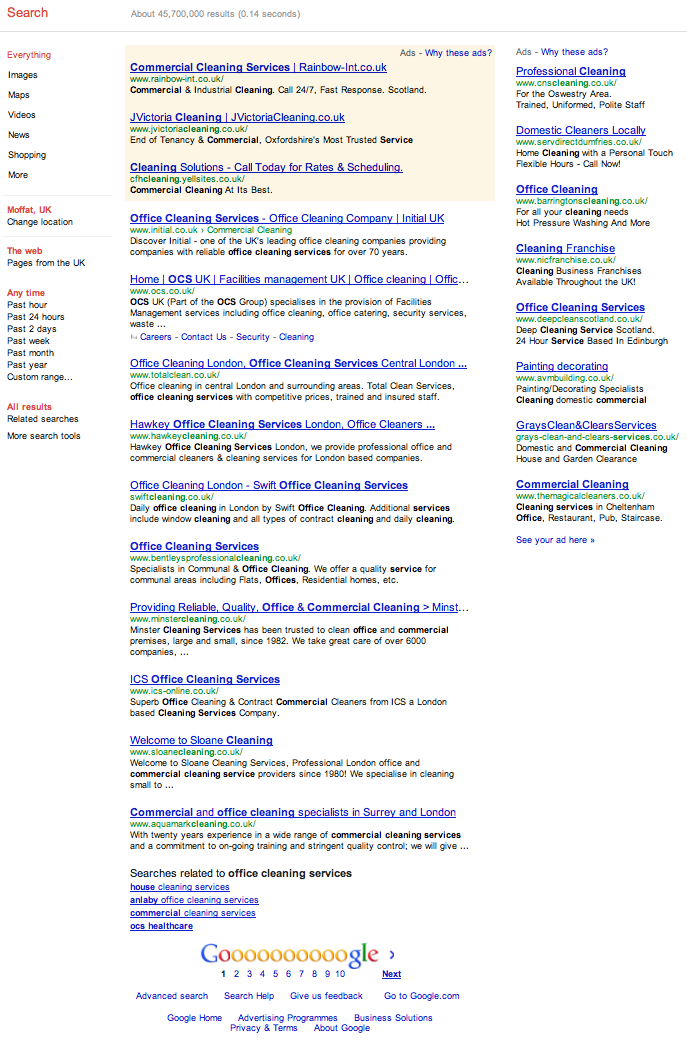Click the Careers sitelink under OCS

tap(156, 337)
